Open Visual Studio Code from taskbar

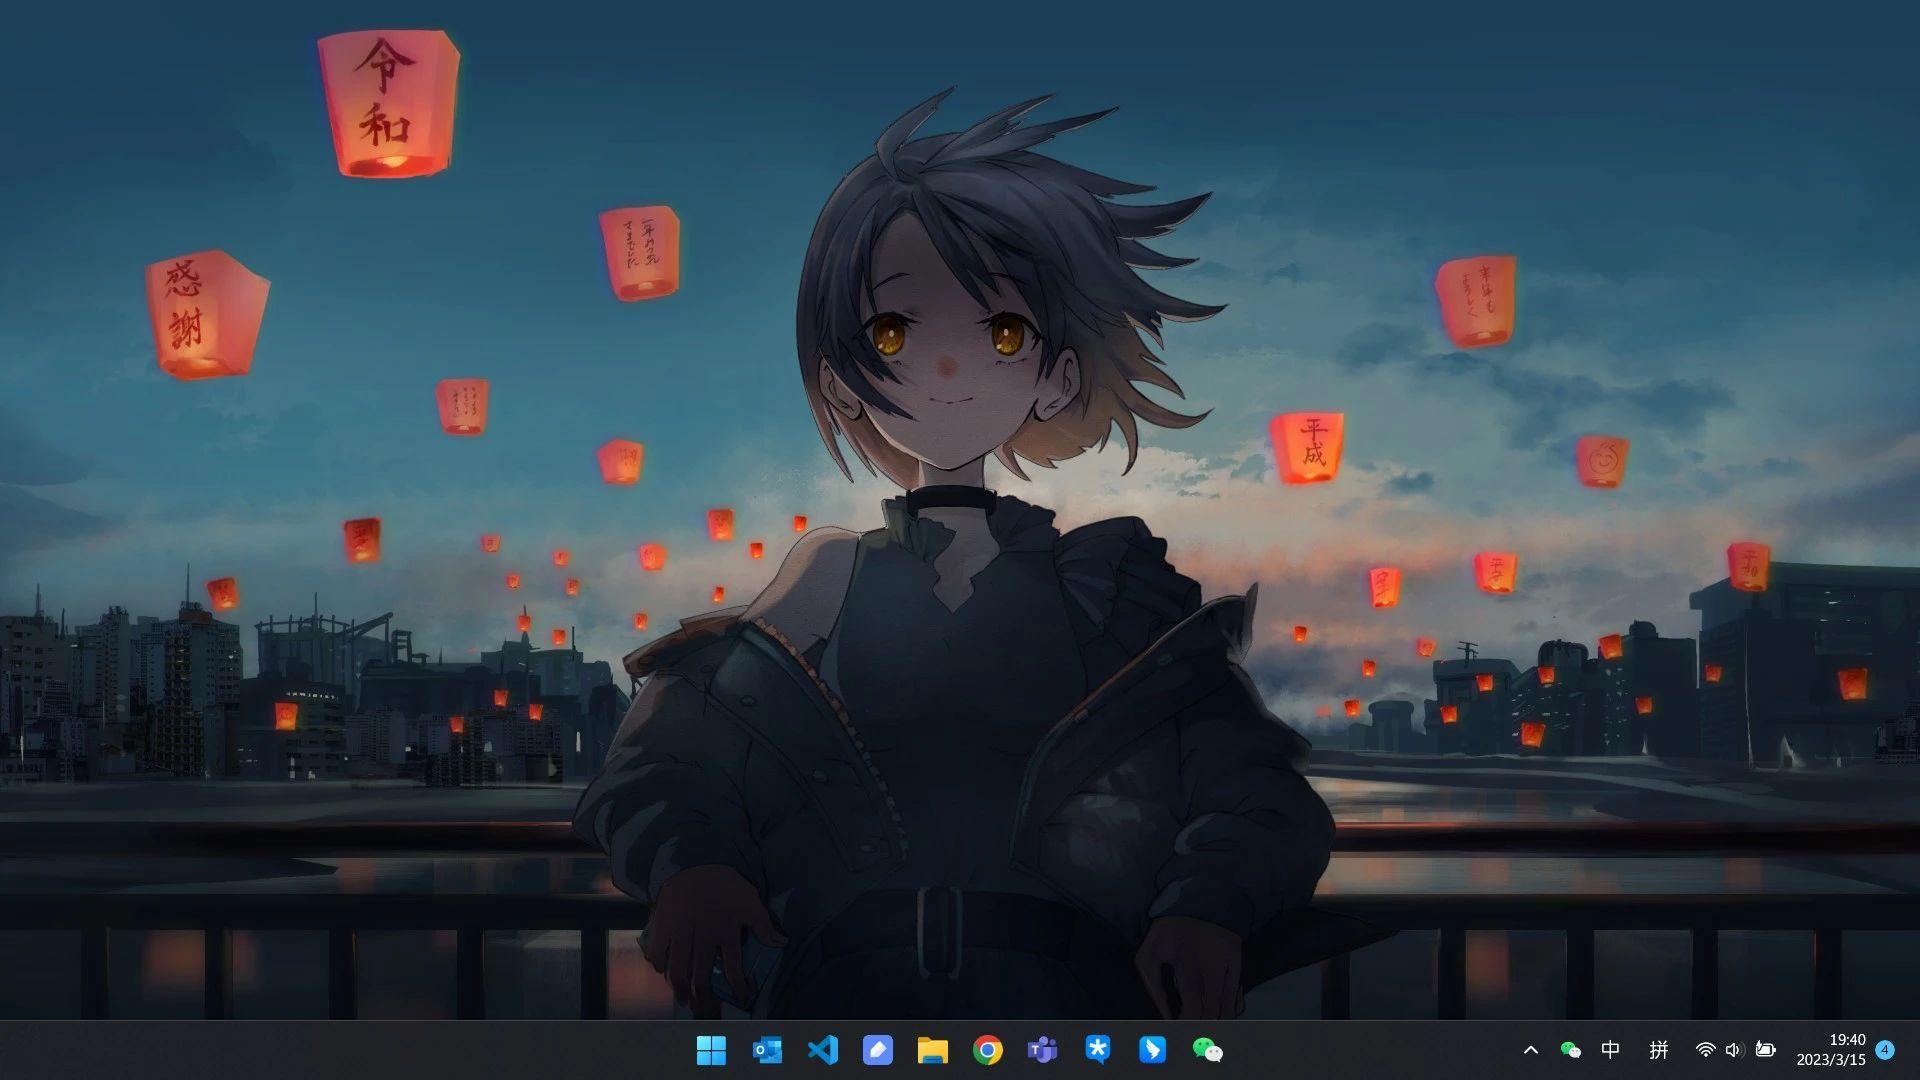tap(822, 1050)
